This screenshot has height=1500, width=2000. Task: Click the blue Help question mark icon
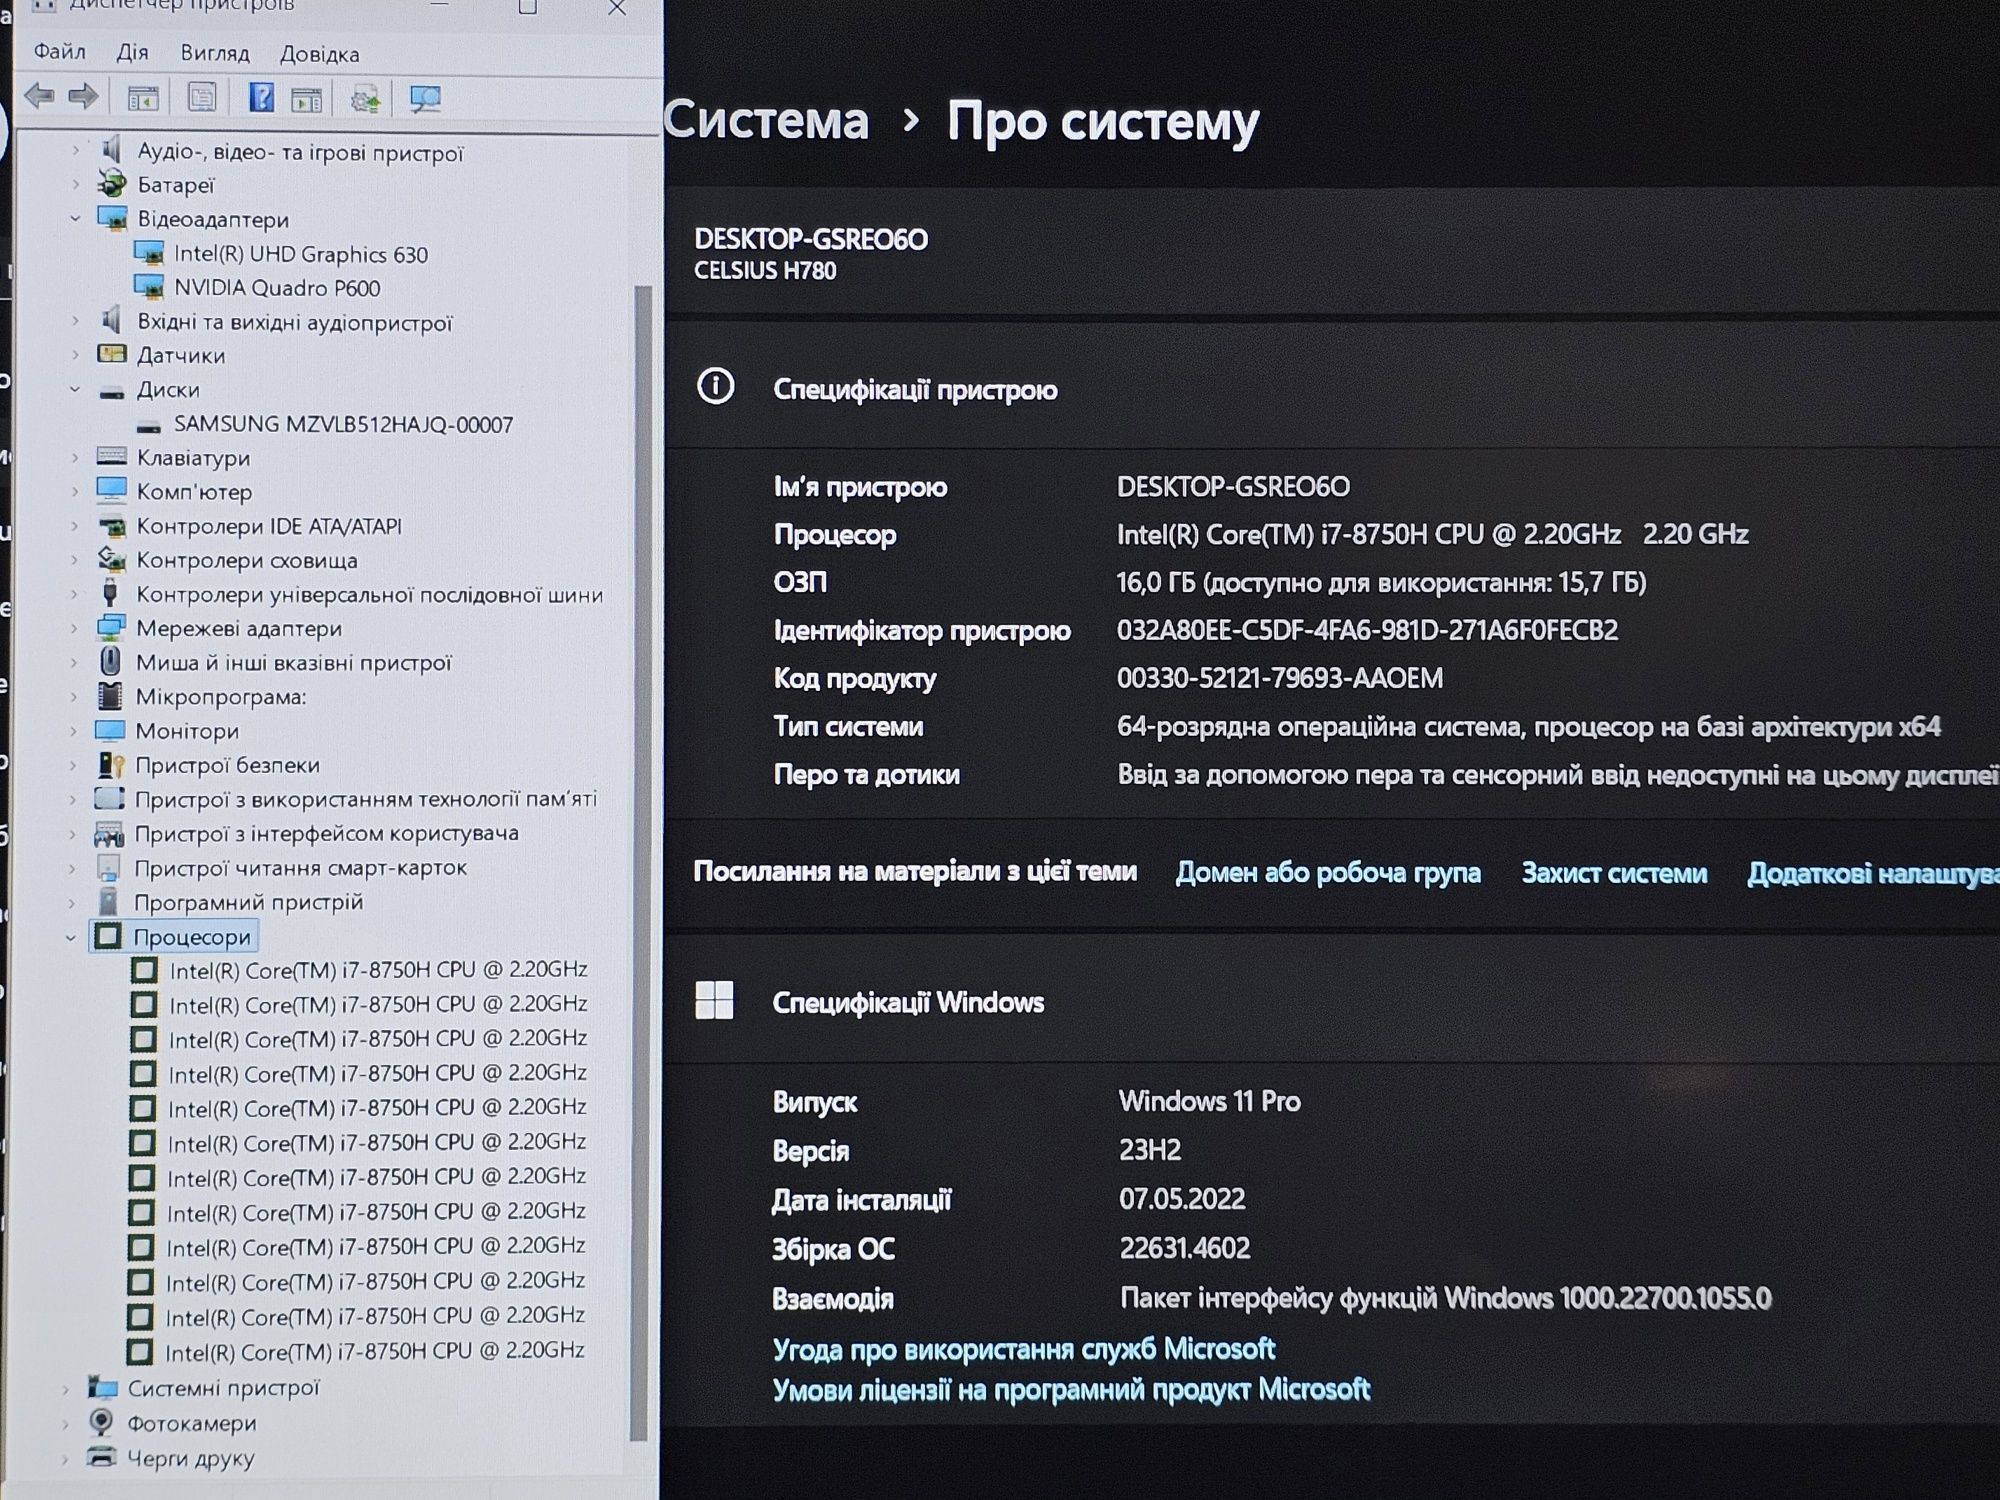click(x=261, y=98)
